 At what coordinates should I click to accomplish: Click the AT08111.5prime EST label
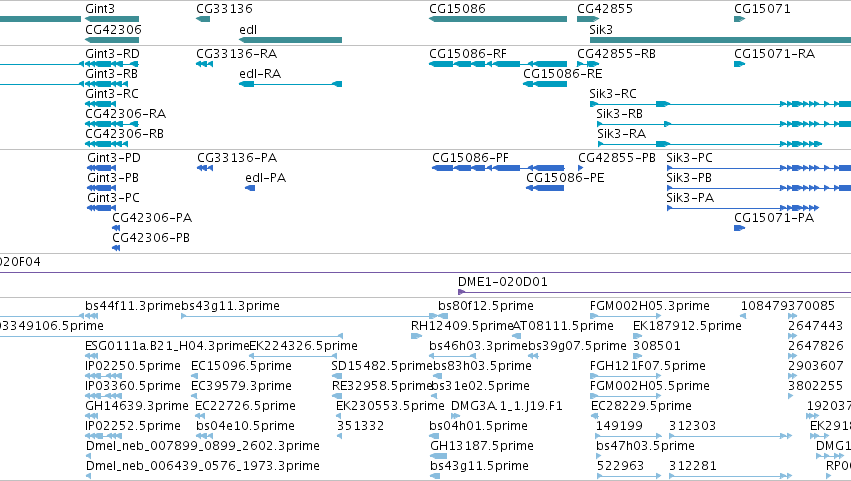coord(563,326)
